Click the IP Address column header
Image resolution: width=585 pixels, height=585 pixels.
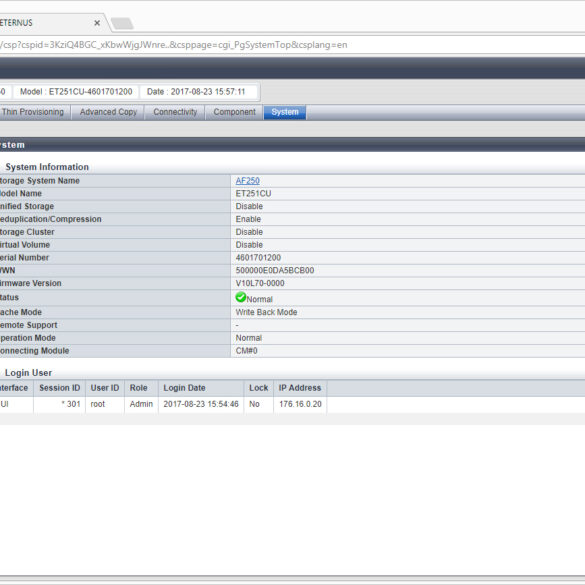click(300, 388)
